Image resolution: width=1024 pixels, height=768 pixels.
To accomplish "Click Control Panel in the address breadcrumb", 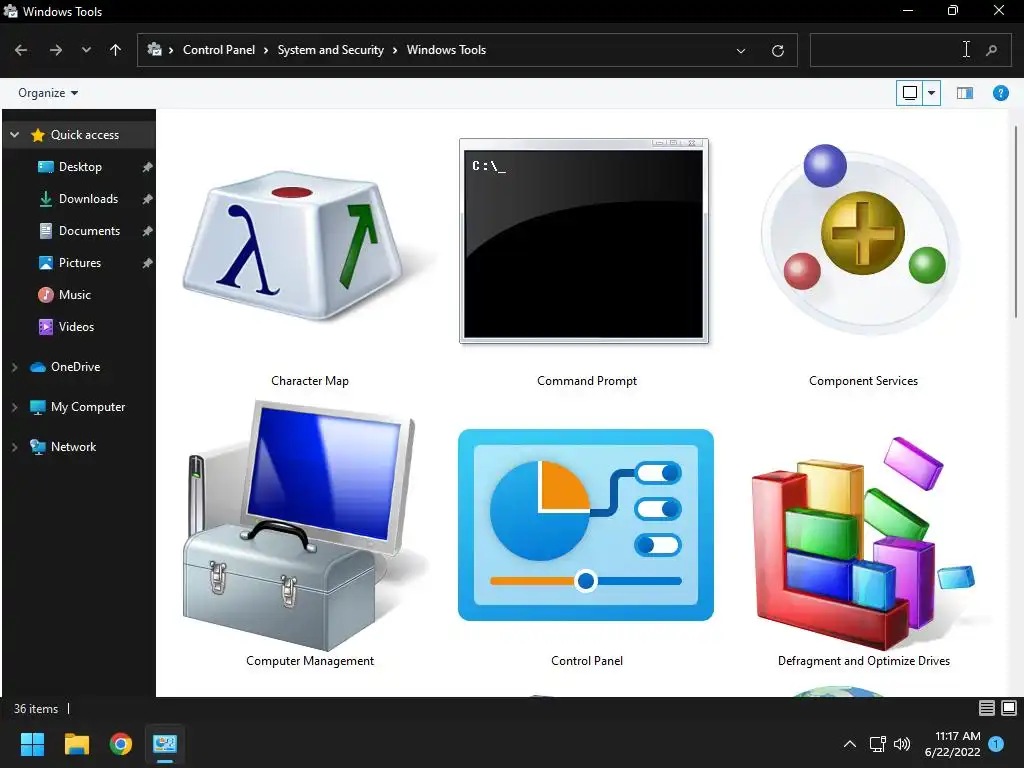I will pyautogui.click(x=219, y=50).
